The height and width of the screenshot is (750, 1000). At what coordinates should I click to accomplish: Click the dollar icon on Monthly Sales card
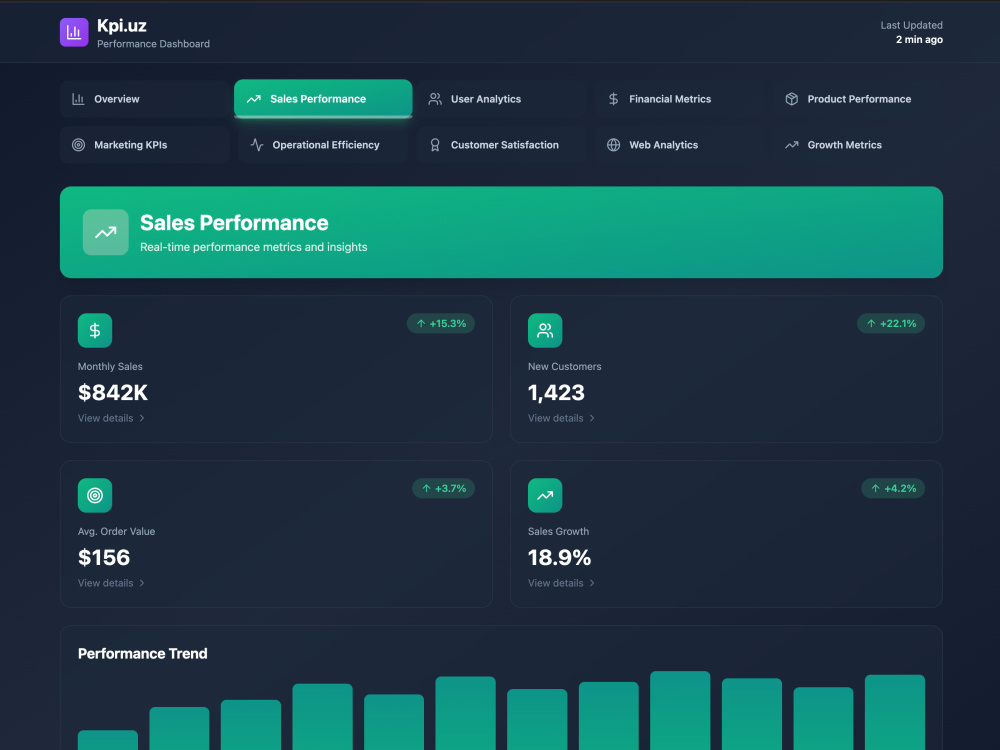pyautogui.click(x=95, y=330)
